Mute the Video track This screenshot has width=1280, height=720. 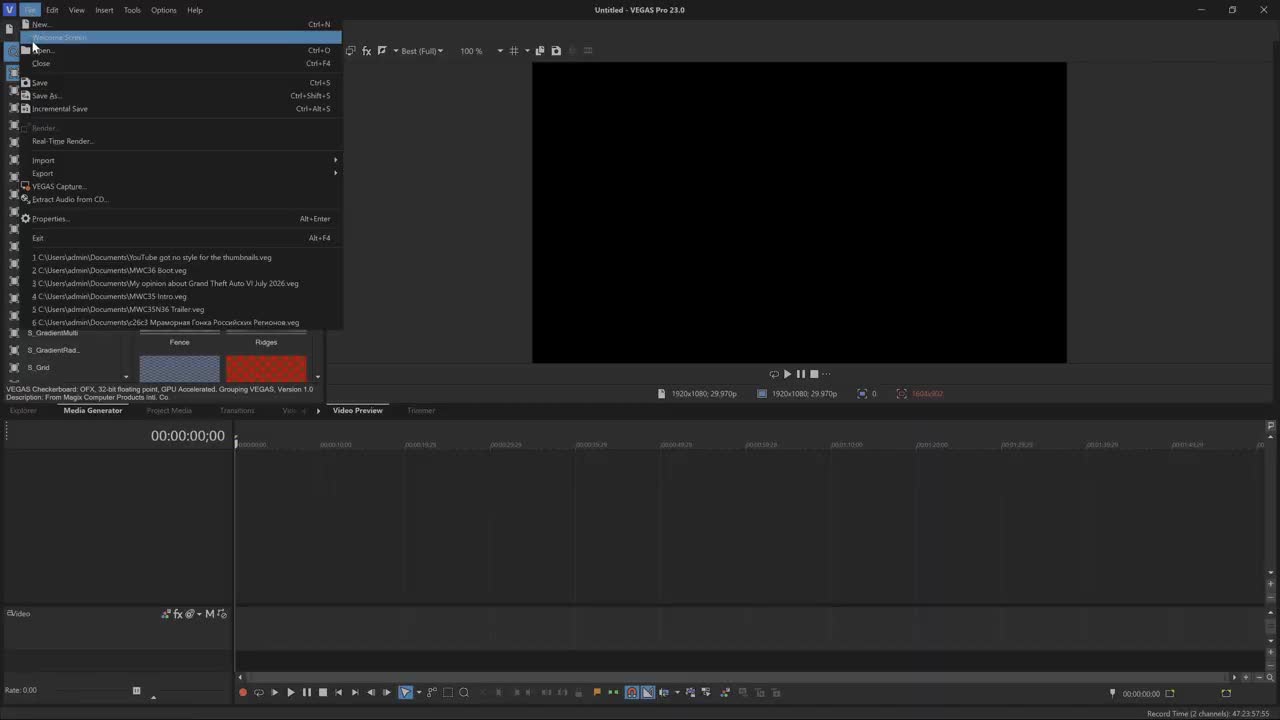coord(210,614)
